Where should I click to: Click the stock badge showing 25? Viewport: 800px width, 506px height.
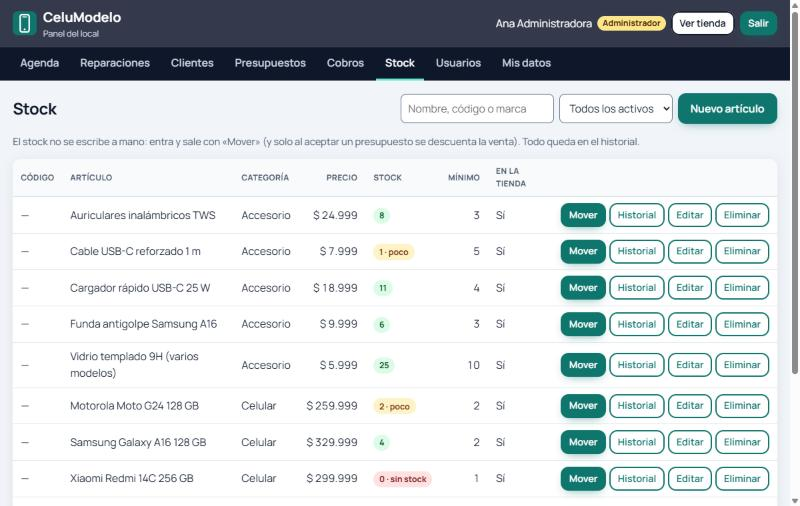[x=384, y=365]
